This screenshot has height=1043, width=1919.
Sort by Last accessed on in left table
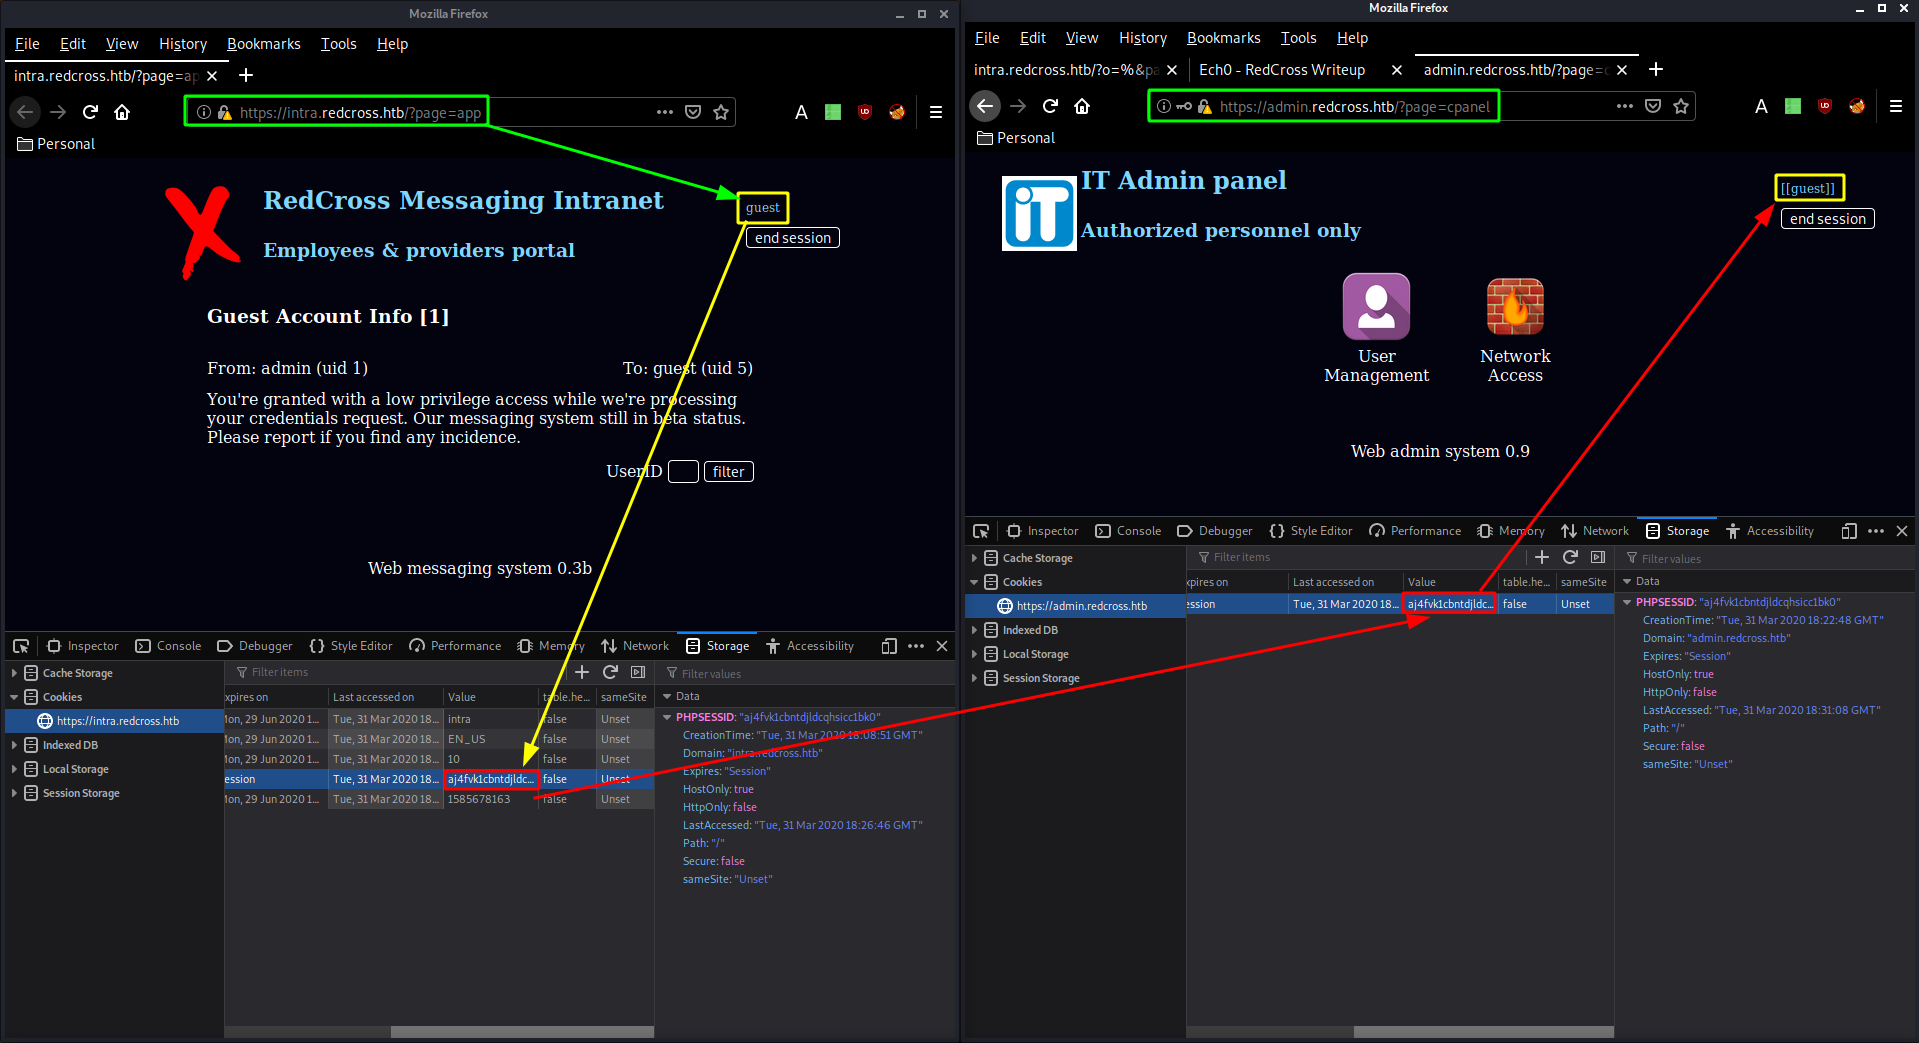tap(385, 697)
